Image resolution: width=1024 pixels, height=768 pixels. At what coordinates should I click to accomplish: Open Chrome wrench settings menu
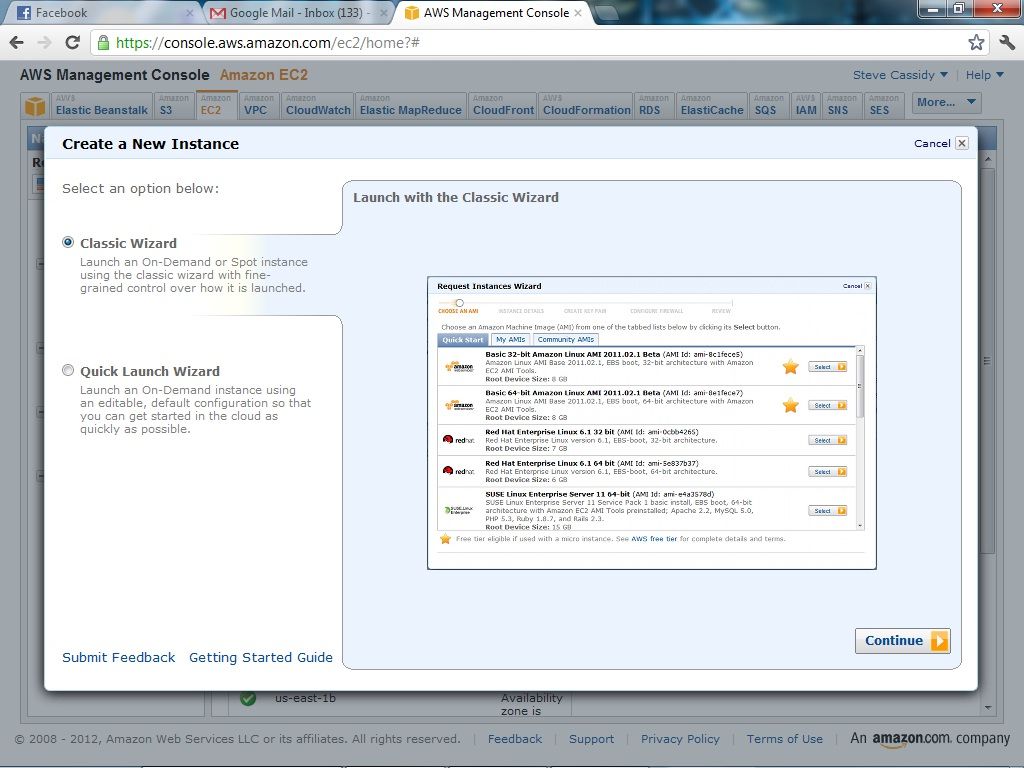click(x=1007, y=43)
